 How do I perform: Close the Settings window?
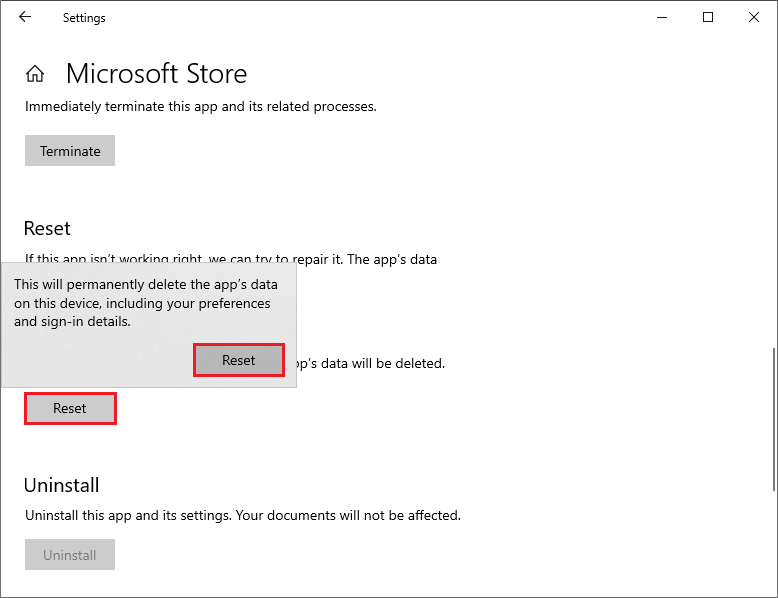coord(754,17)
